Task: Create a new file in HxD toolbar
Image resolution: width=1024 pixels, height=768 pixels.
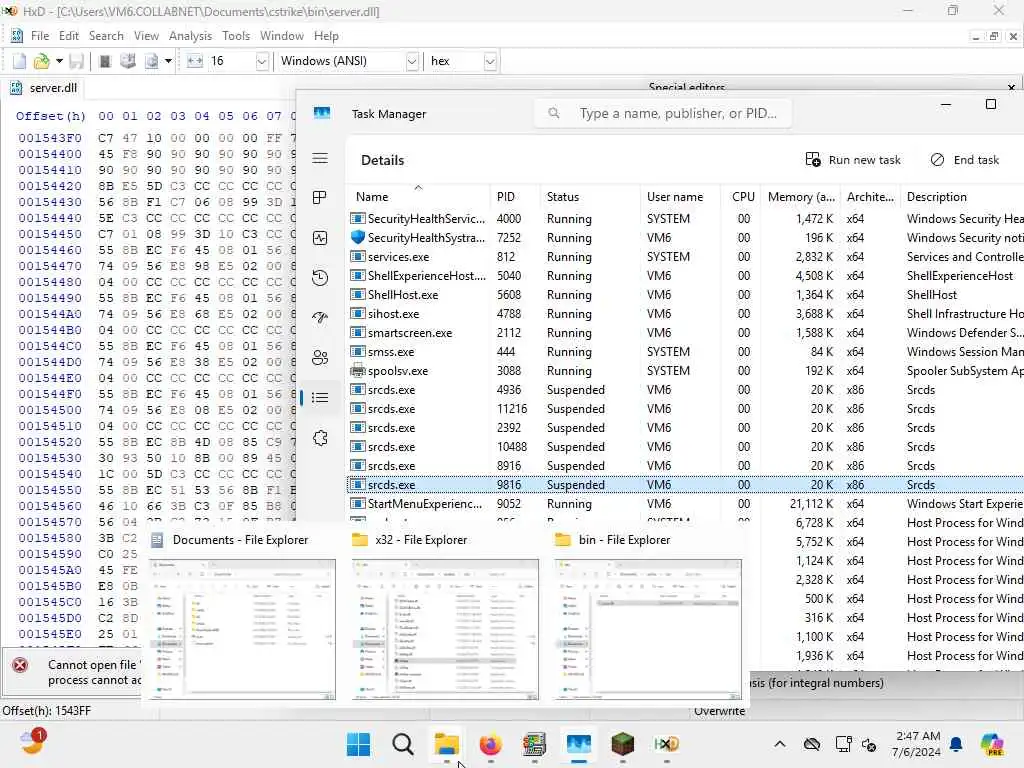Action: 20,61
